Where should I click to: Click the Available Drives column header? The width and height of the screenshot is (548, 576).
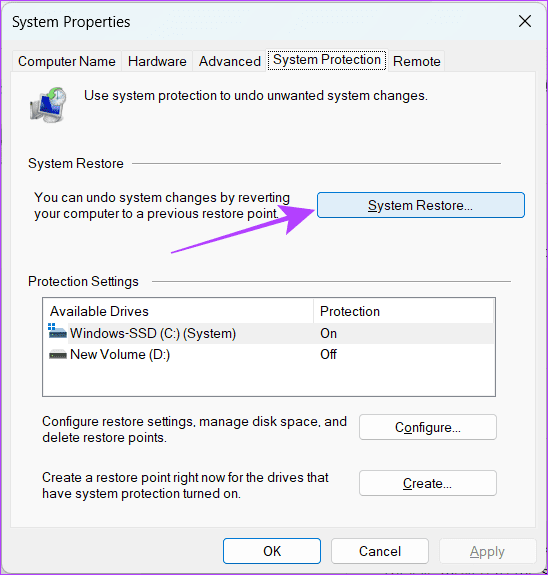(178, 311)
